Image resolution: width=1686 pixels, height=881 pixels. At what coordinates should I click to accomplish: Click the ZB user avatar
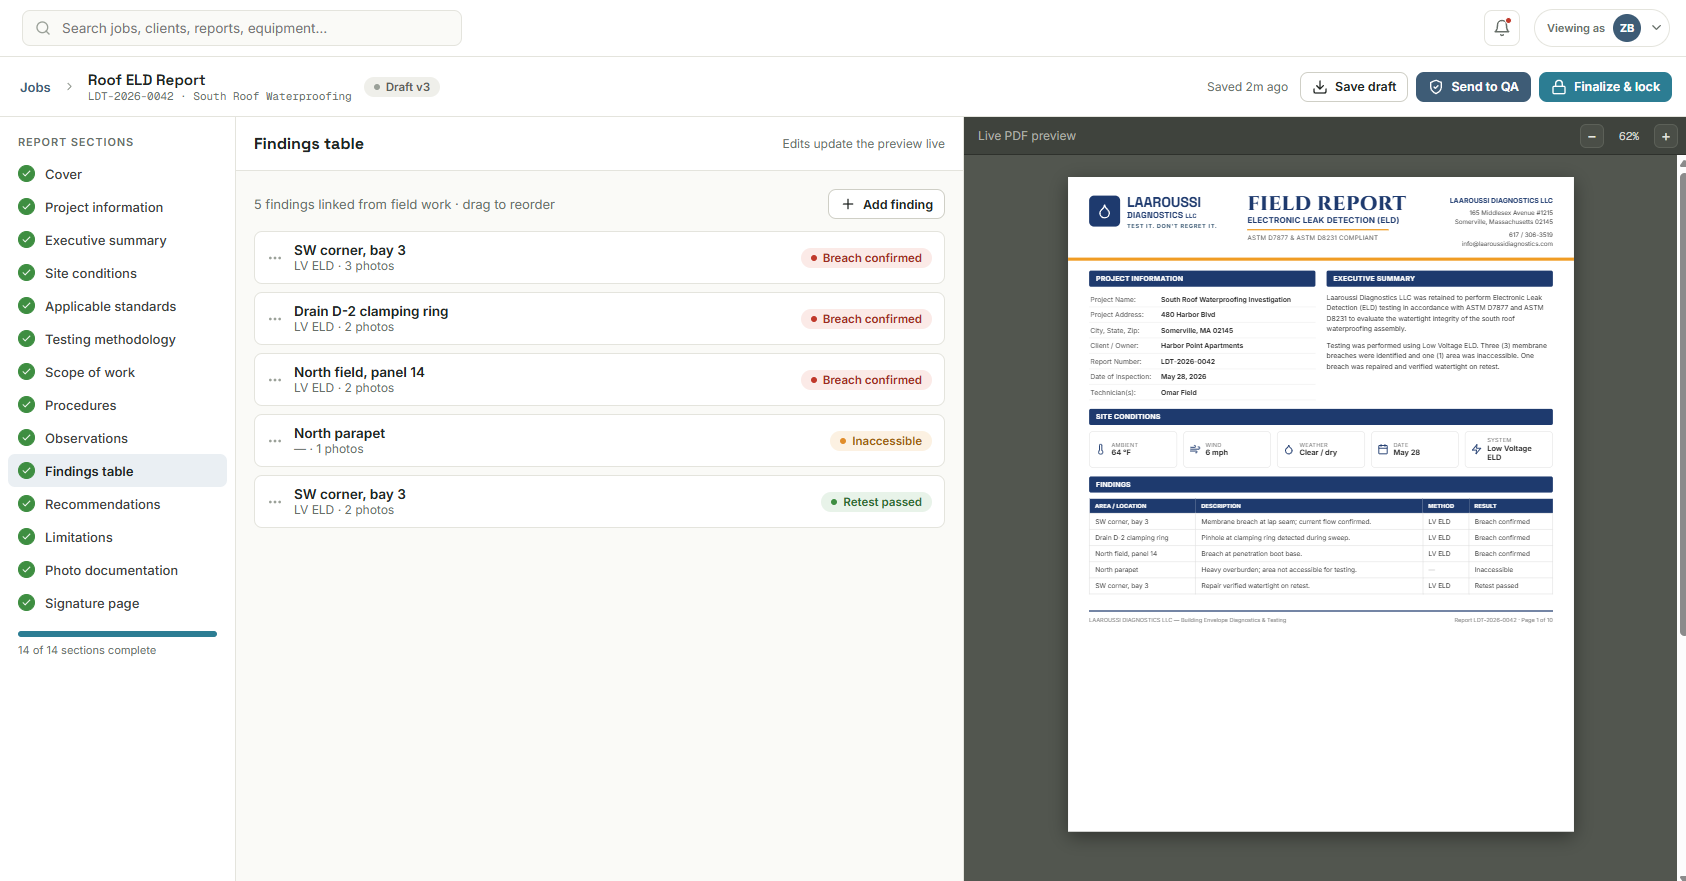(1627, 28)
